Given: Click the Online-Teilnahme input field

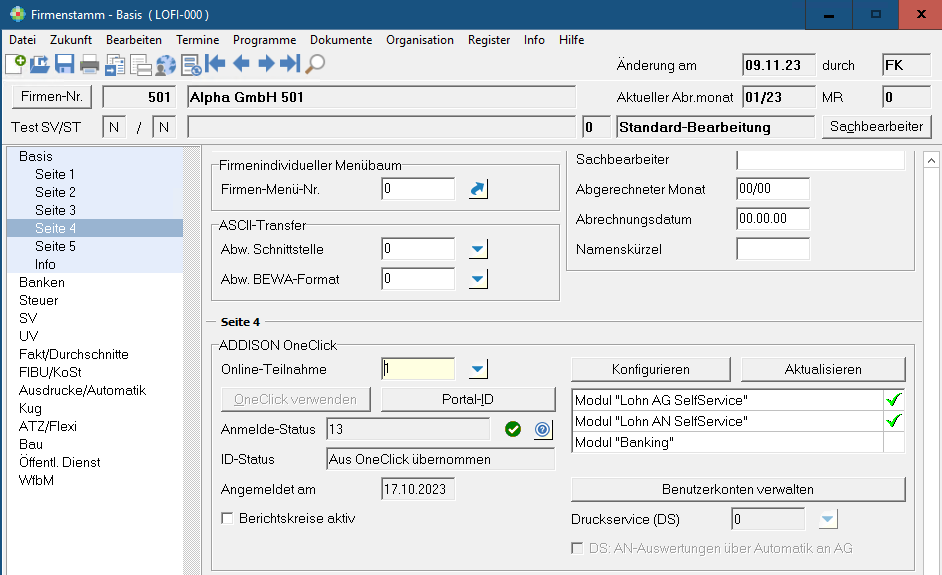Looking at the screenshot, I should point(418,369).
